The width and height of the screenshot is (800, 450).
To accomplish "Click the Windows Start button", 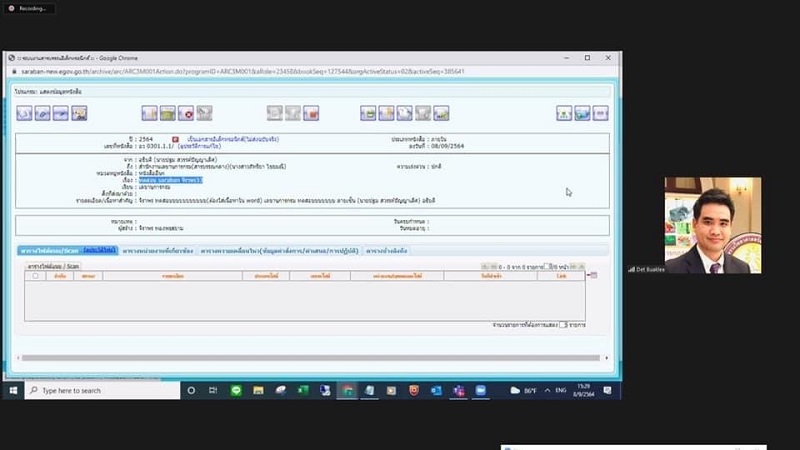I will tap(15, 390).
